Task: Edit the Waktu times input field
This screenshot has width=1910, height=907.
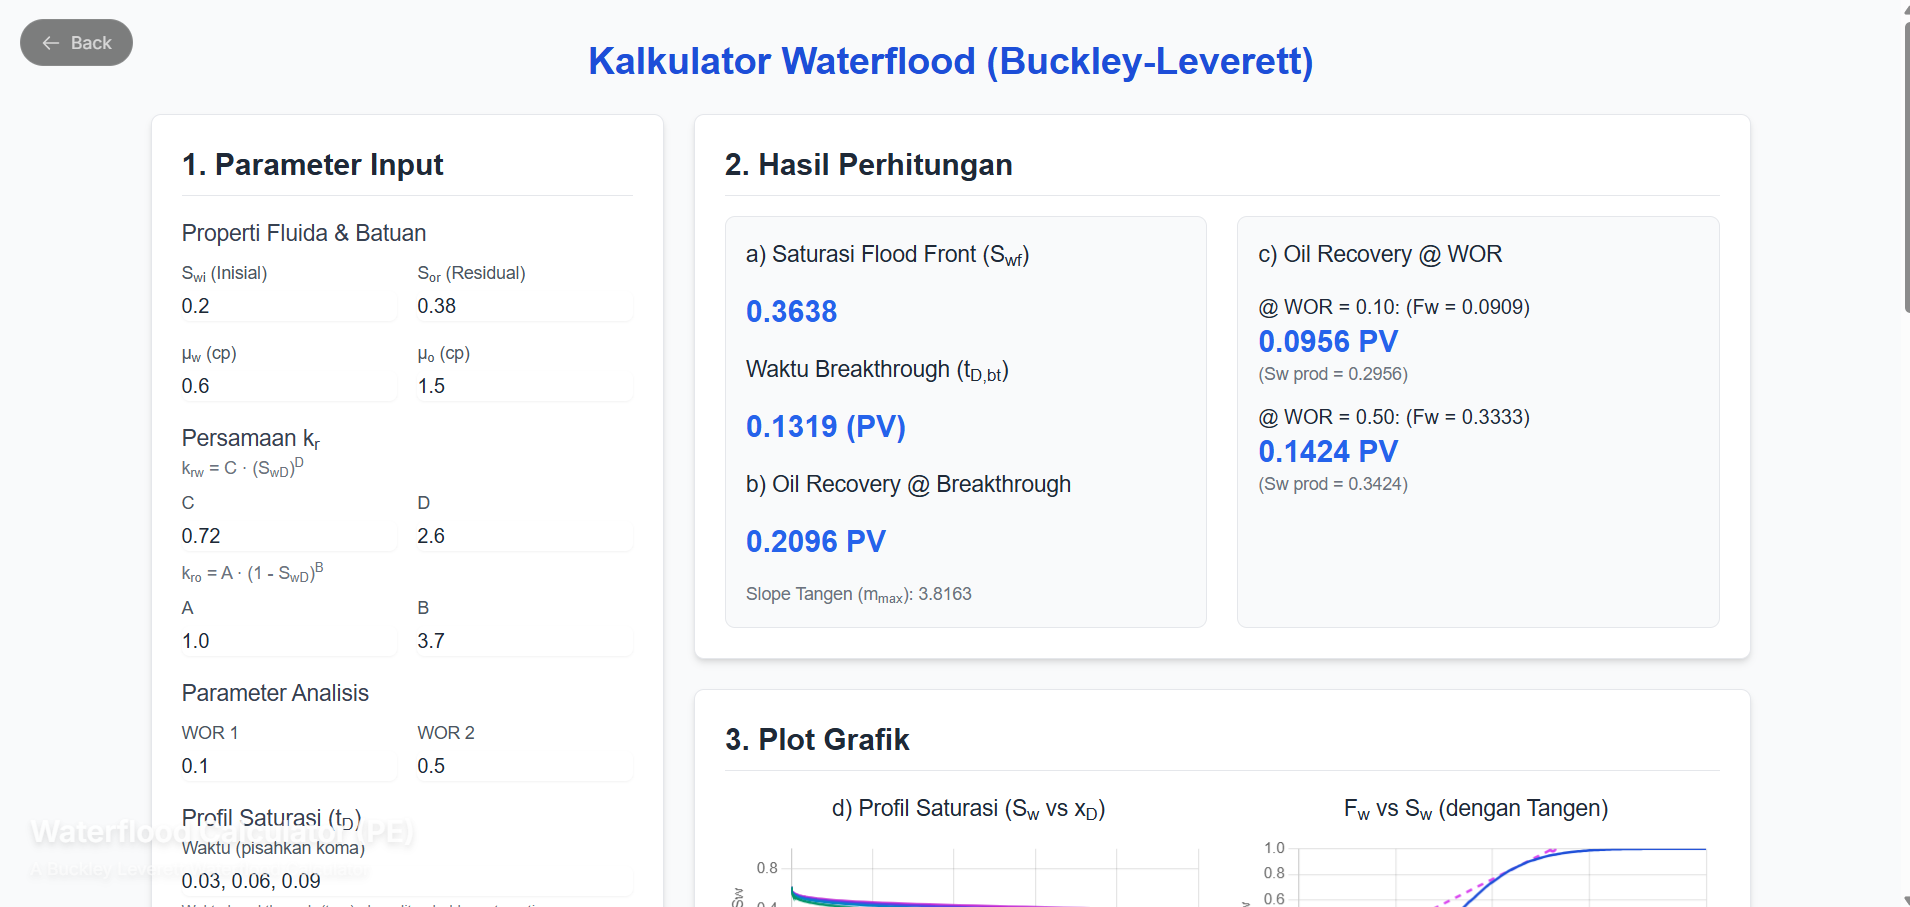Action: point(407,881)
